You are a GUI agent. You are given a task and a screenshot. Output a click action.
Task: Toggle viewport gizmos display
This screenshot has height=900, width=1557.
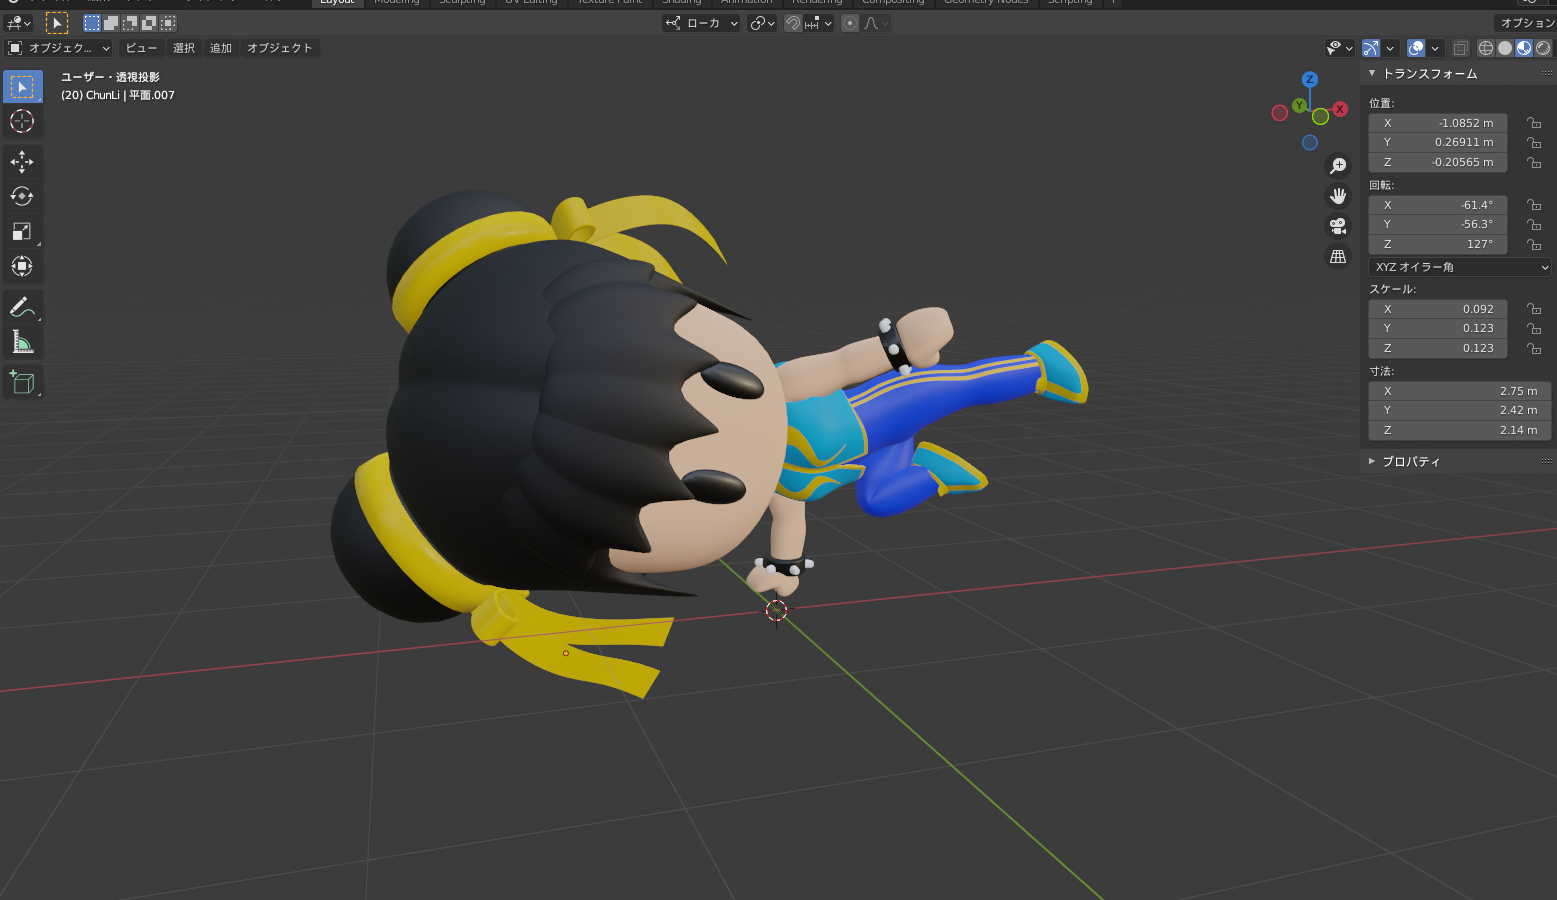pos(1371,48)
